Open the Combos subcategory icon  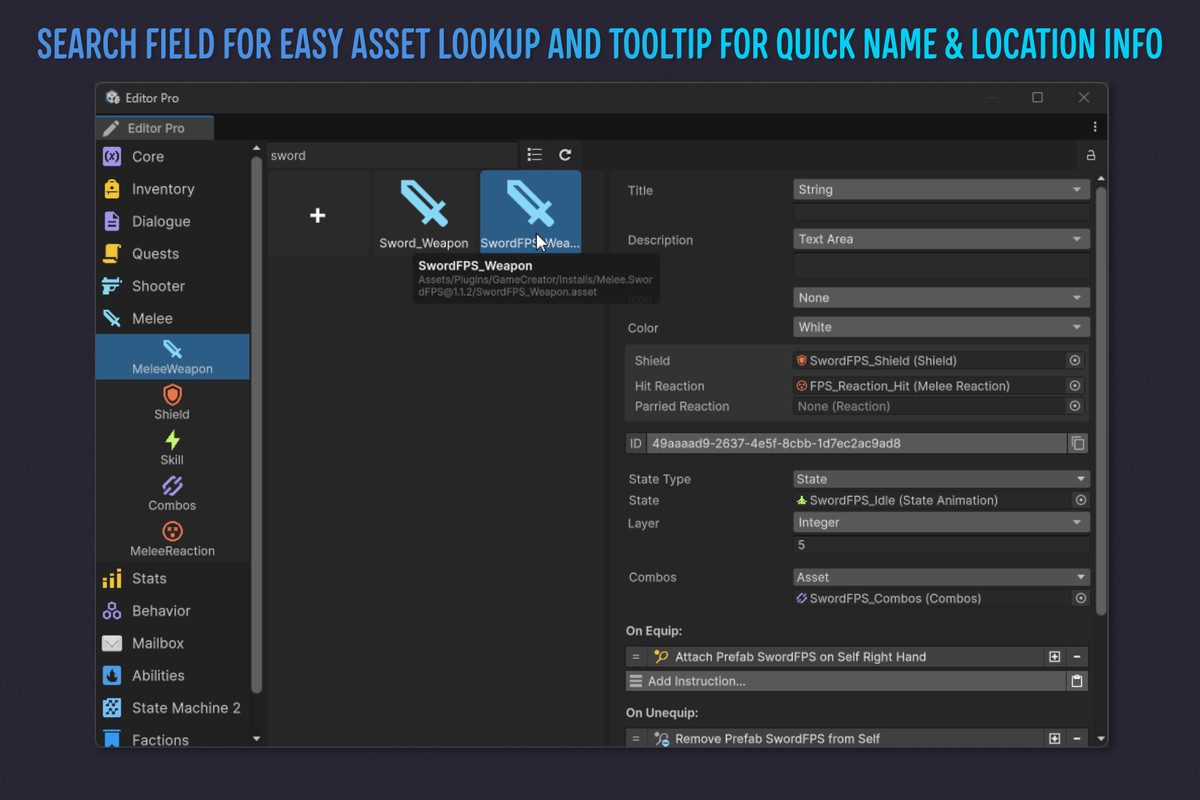click(171, 489)
